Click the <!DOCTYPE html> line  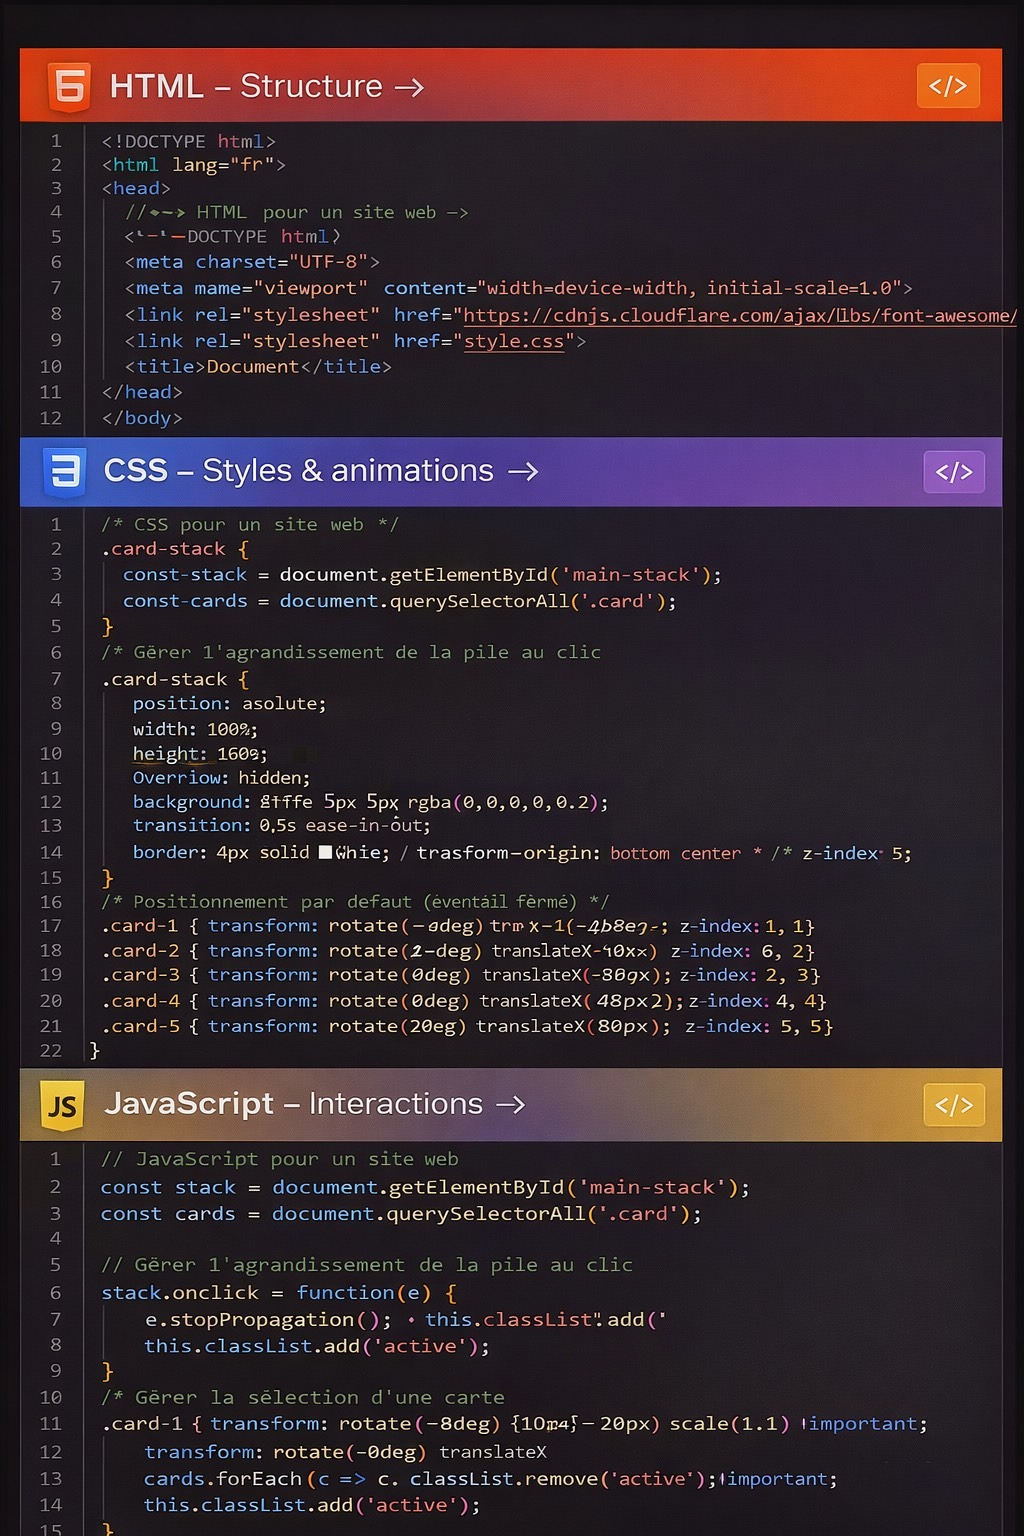[x=188, y=142]
